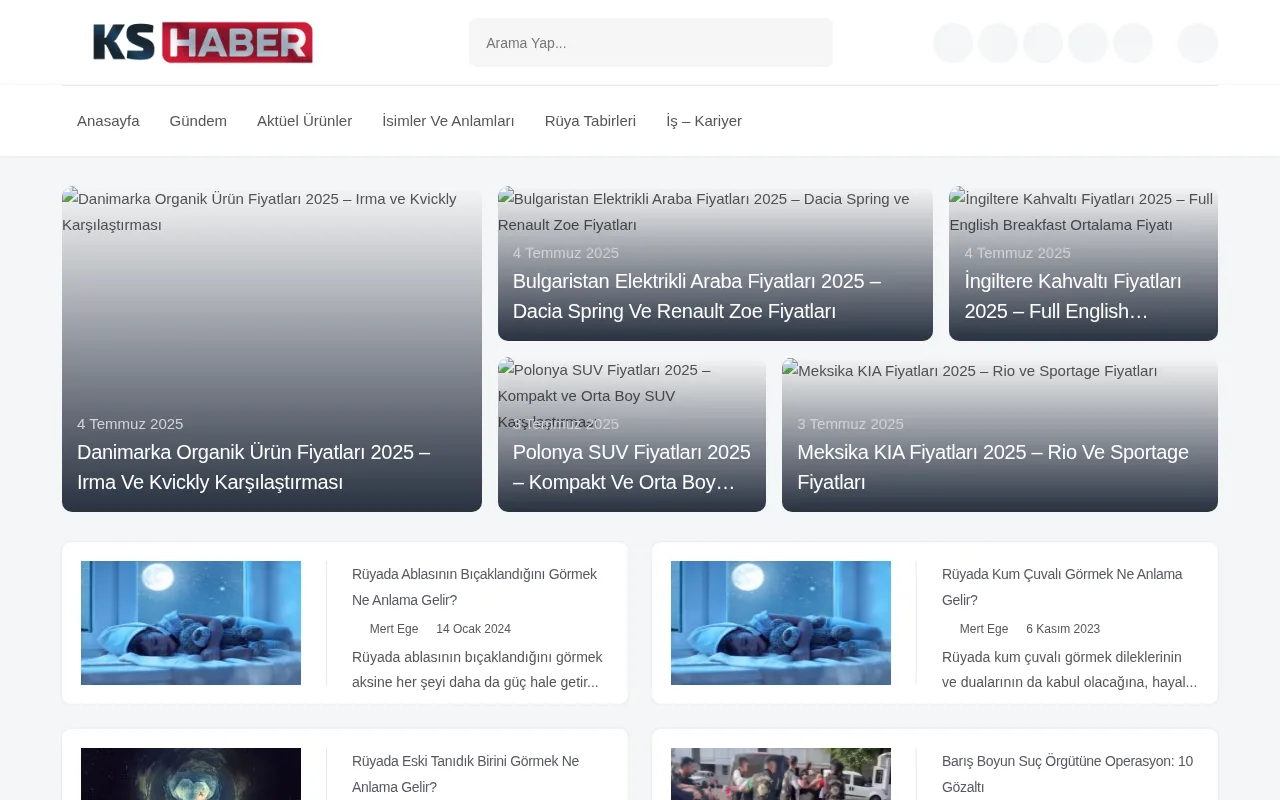This screenshot has height=800, width=1280.
Task: Click the Arama Yap search field
Action: pos(650,42)
